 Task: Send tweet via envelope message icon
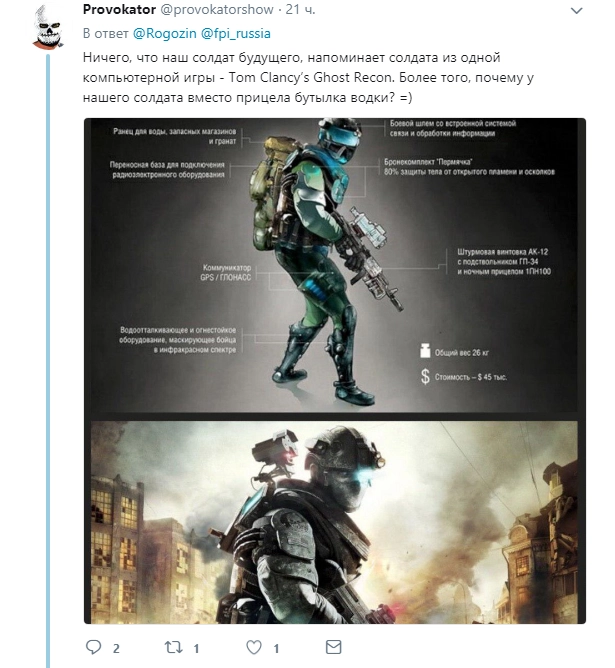click(x=333, y=647)
